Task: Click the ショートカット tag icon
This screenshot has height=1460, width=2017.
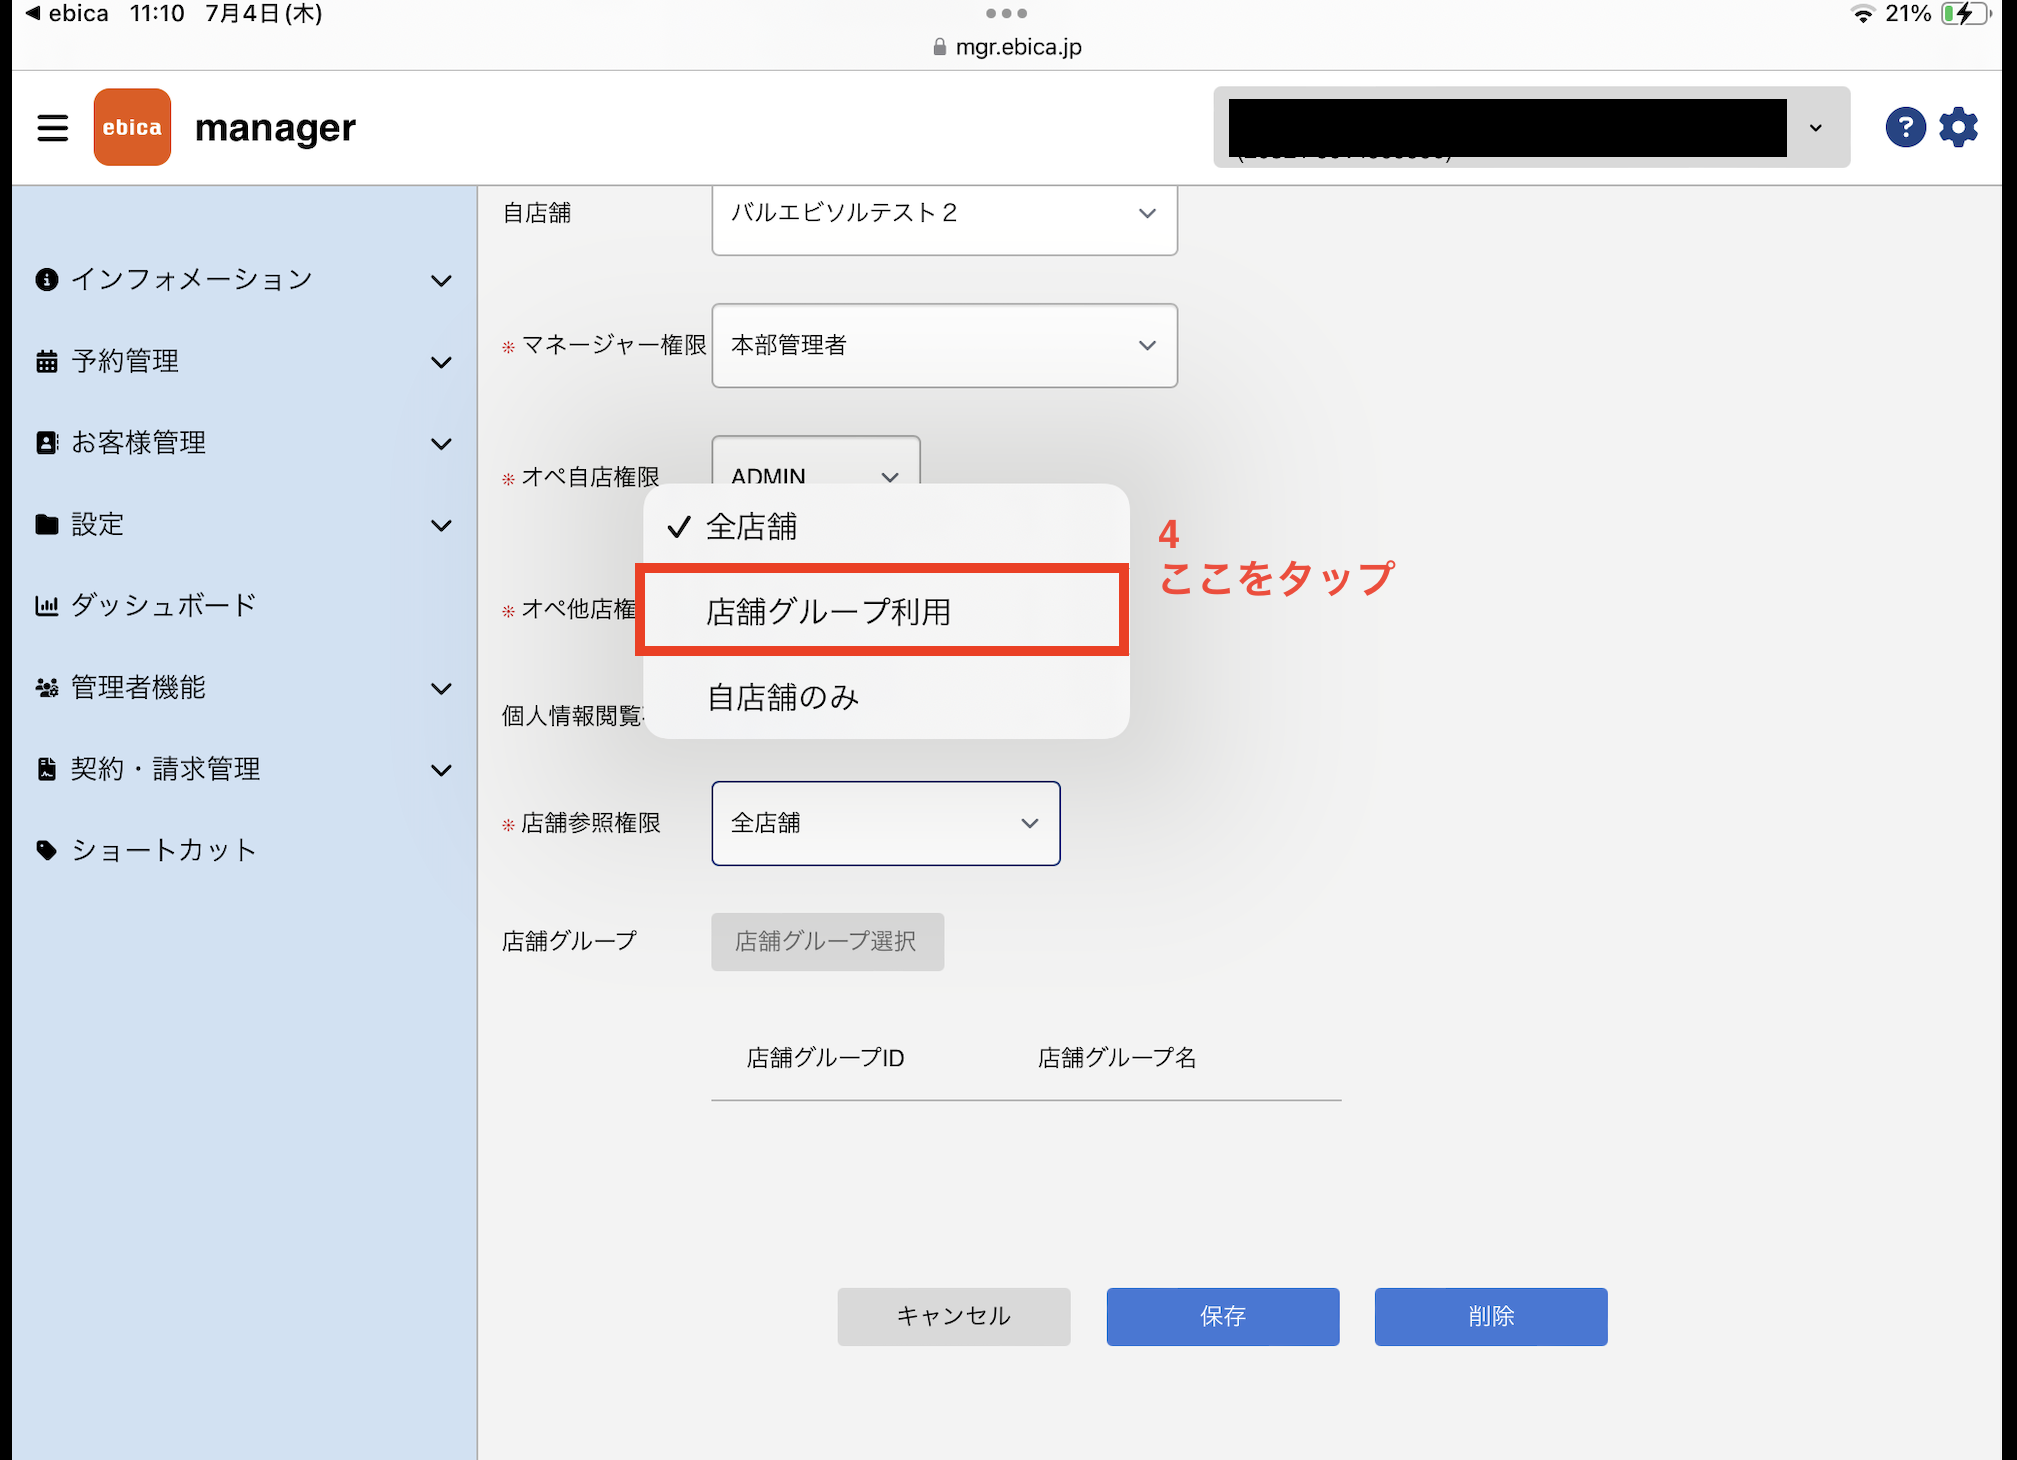Action: 46,850
